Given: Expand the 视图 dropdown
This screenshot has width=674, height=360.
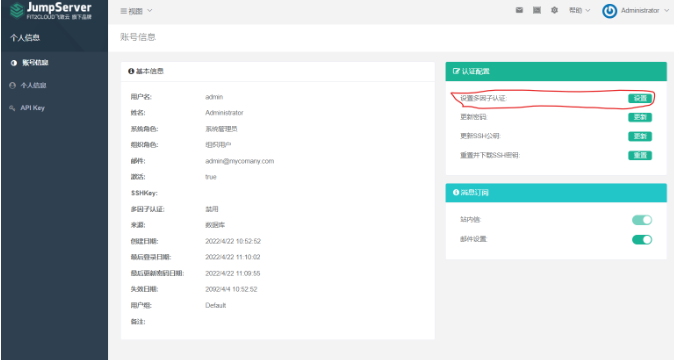Looking at the screenshot, I should (136, 11).
